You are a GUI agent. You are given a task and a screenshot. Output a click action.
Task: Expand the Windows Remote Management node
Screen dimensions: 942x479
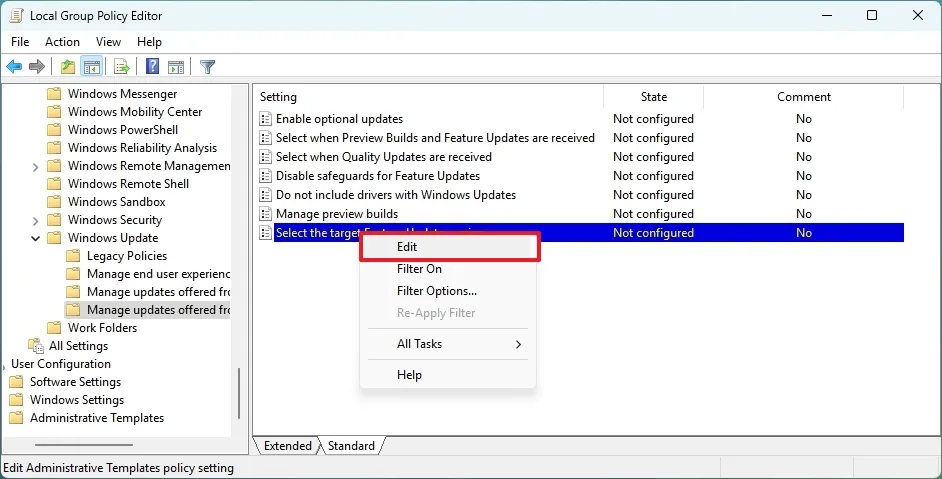pos(35,166)
